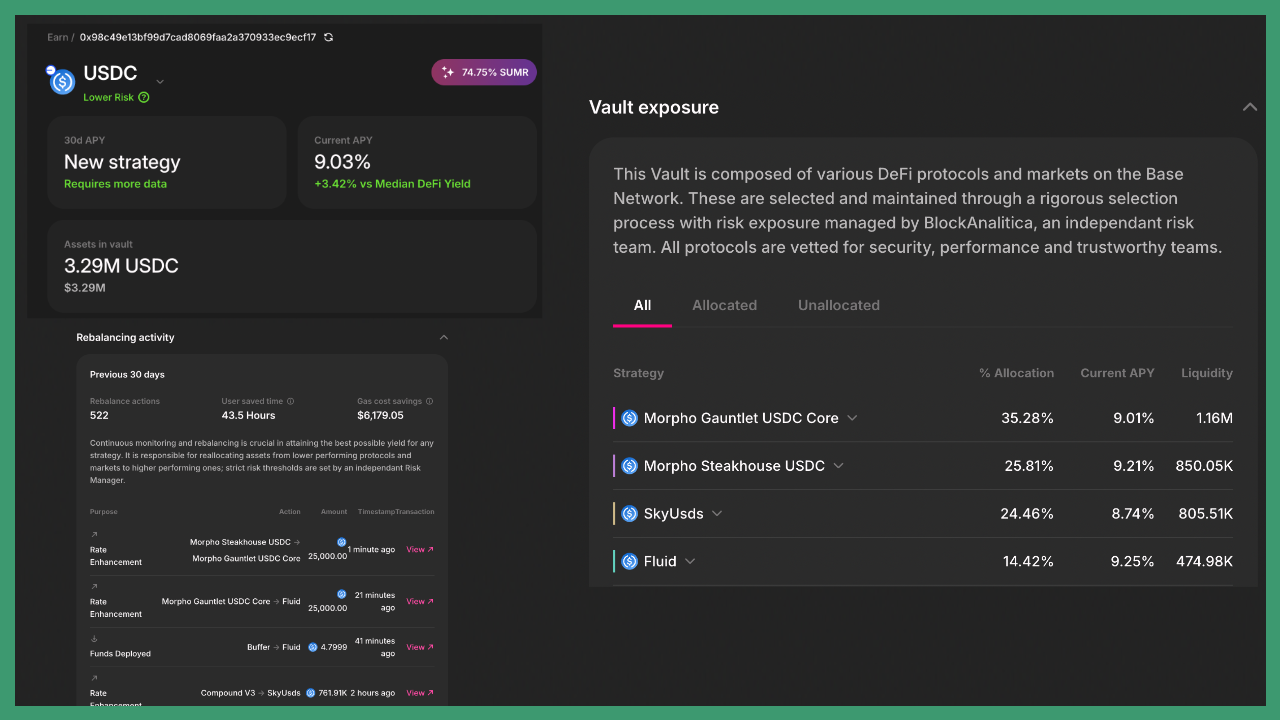The height and width of the screenshot is (720, 1280).
Task: Click the Current APY column header in exposure table
Action: (1117, 373)
